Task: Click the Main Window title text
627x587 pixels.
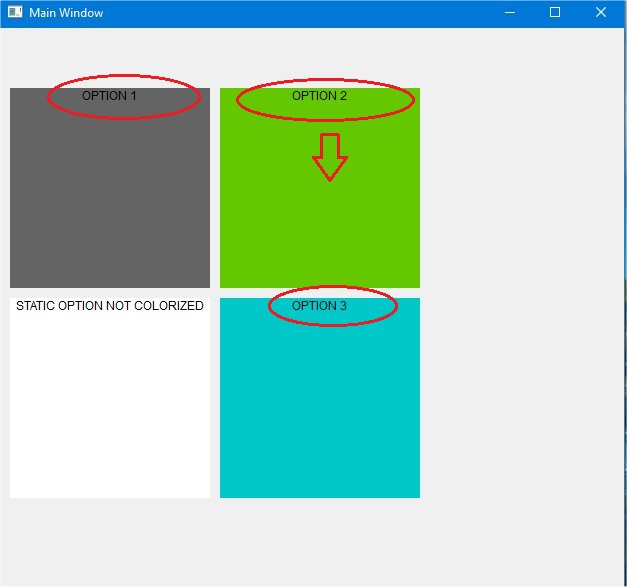Action: [x=66, y=13]
